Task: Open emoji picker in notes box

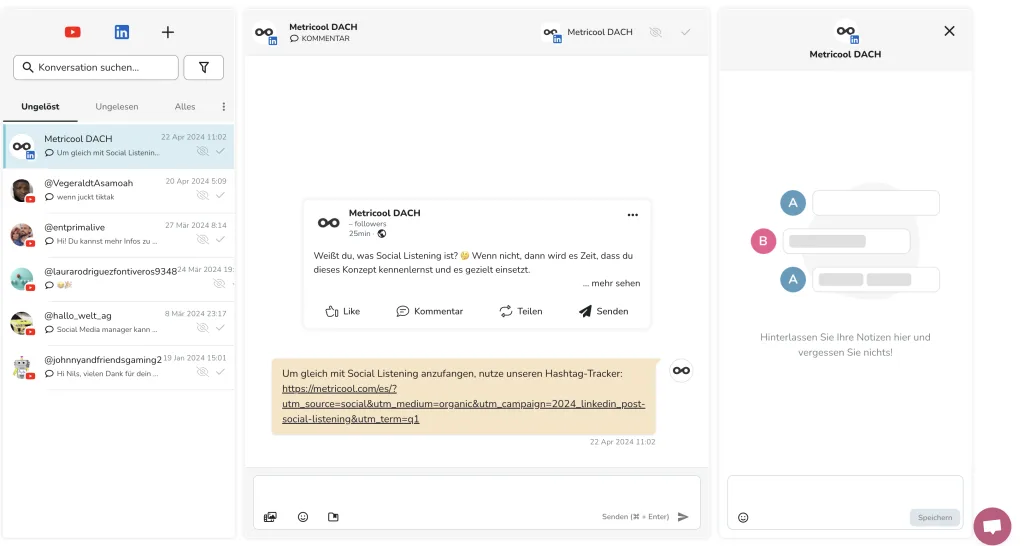Action: click(x=743, y=517)
